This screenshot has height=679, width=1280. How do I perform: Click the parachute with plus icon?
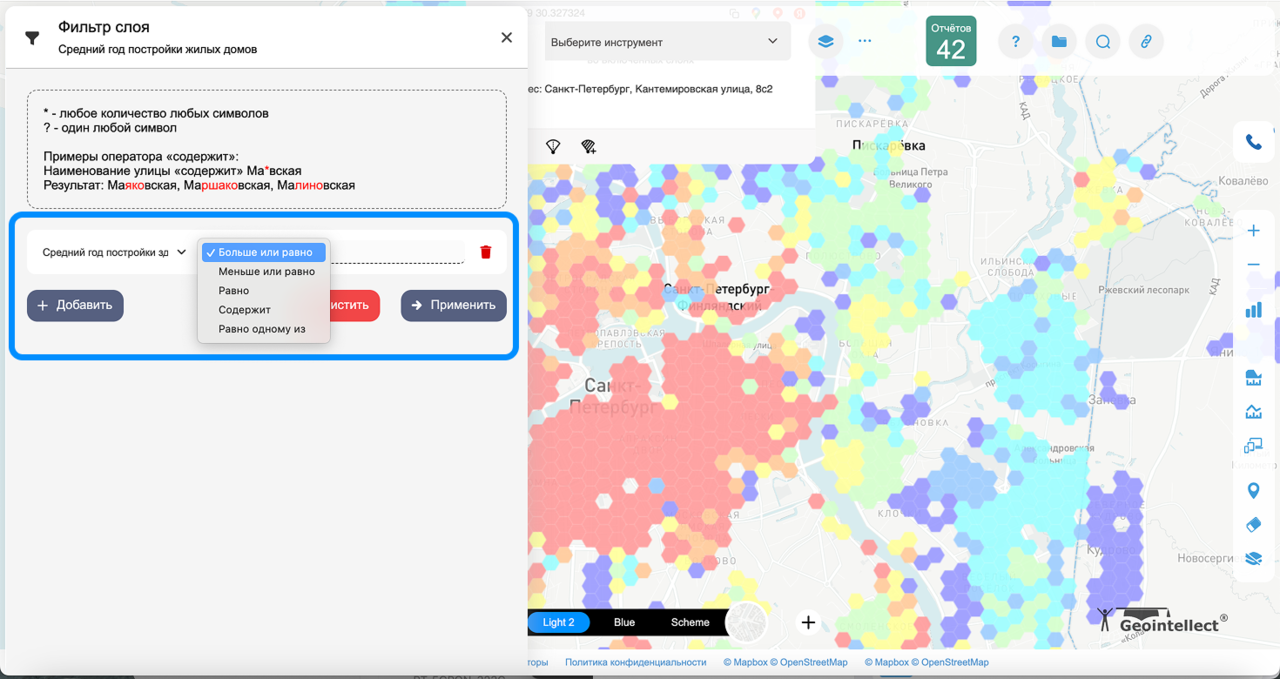588,147
